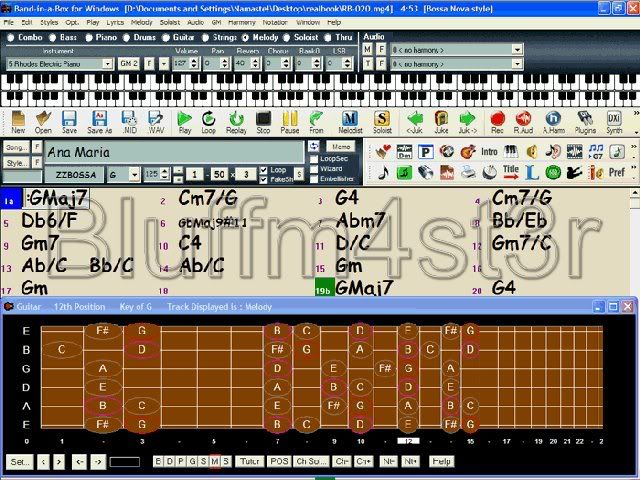Open the A.Harm audio harmonies icon

click(x=553, y=122)
